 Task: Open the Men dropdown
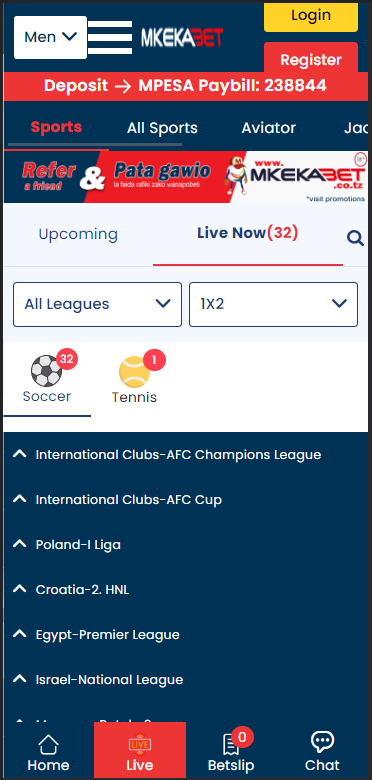coord(50,37)
